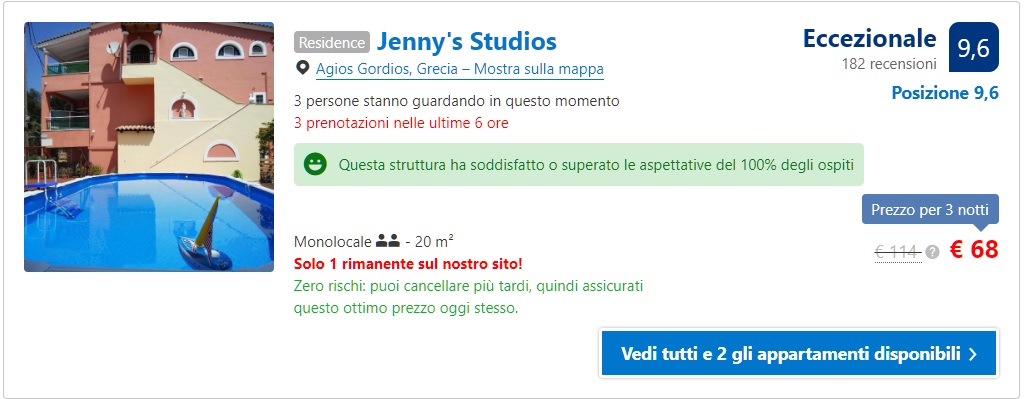1025x399 pixels.
Task: Click the Posizione 9,6 location score
Action: [945, 93]
